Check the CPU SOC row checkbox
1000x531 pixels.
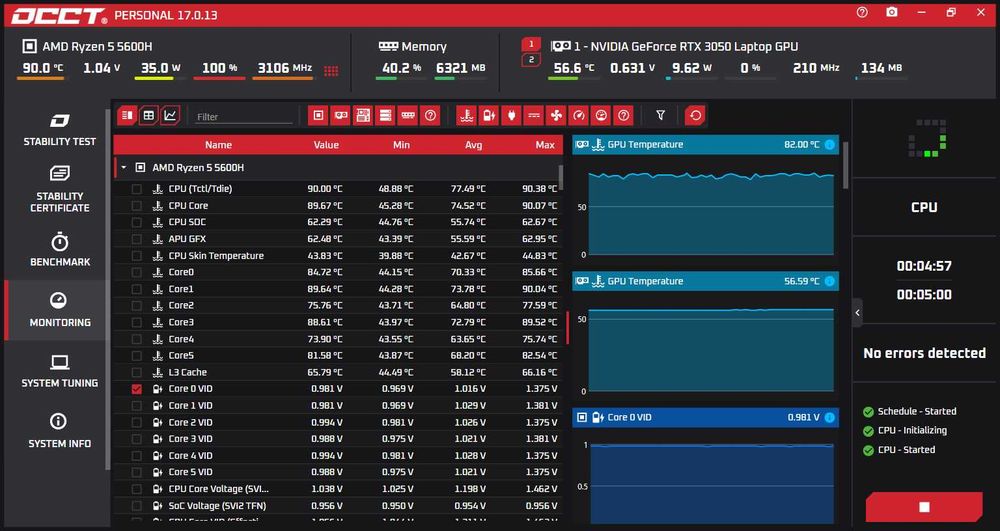(x=136, y=222)
